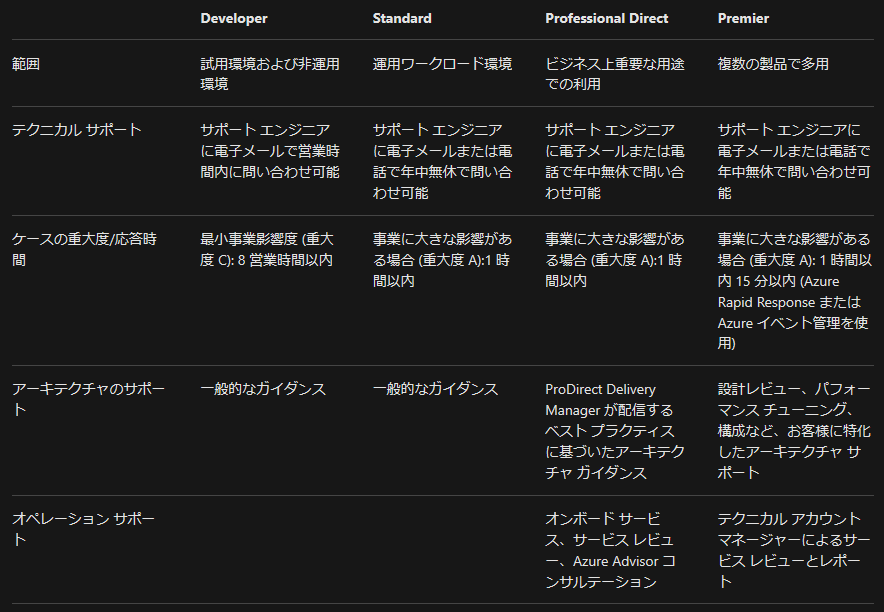
Task: Click Standard technical support cell text
Action: point(442,161)
